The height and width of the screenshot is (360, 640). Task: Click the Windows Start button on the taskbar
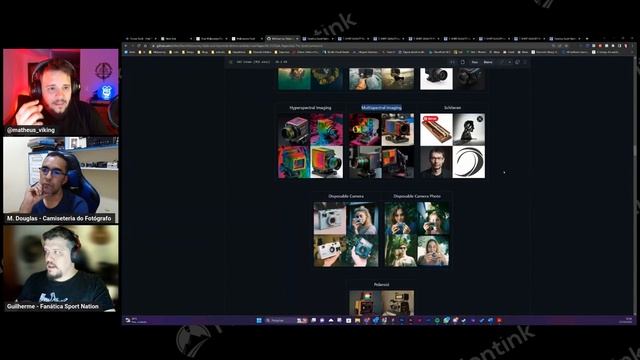259,321
